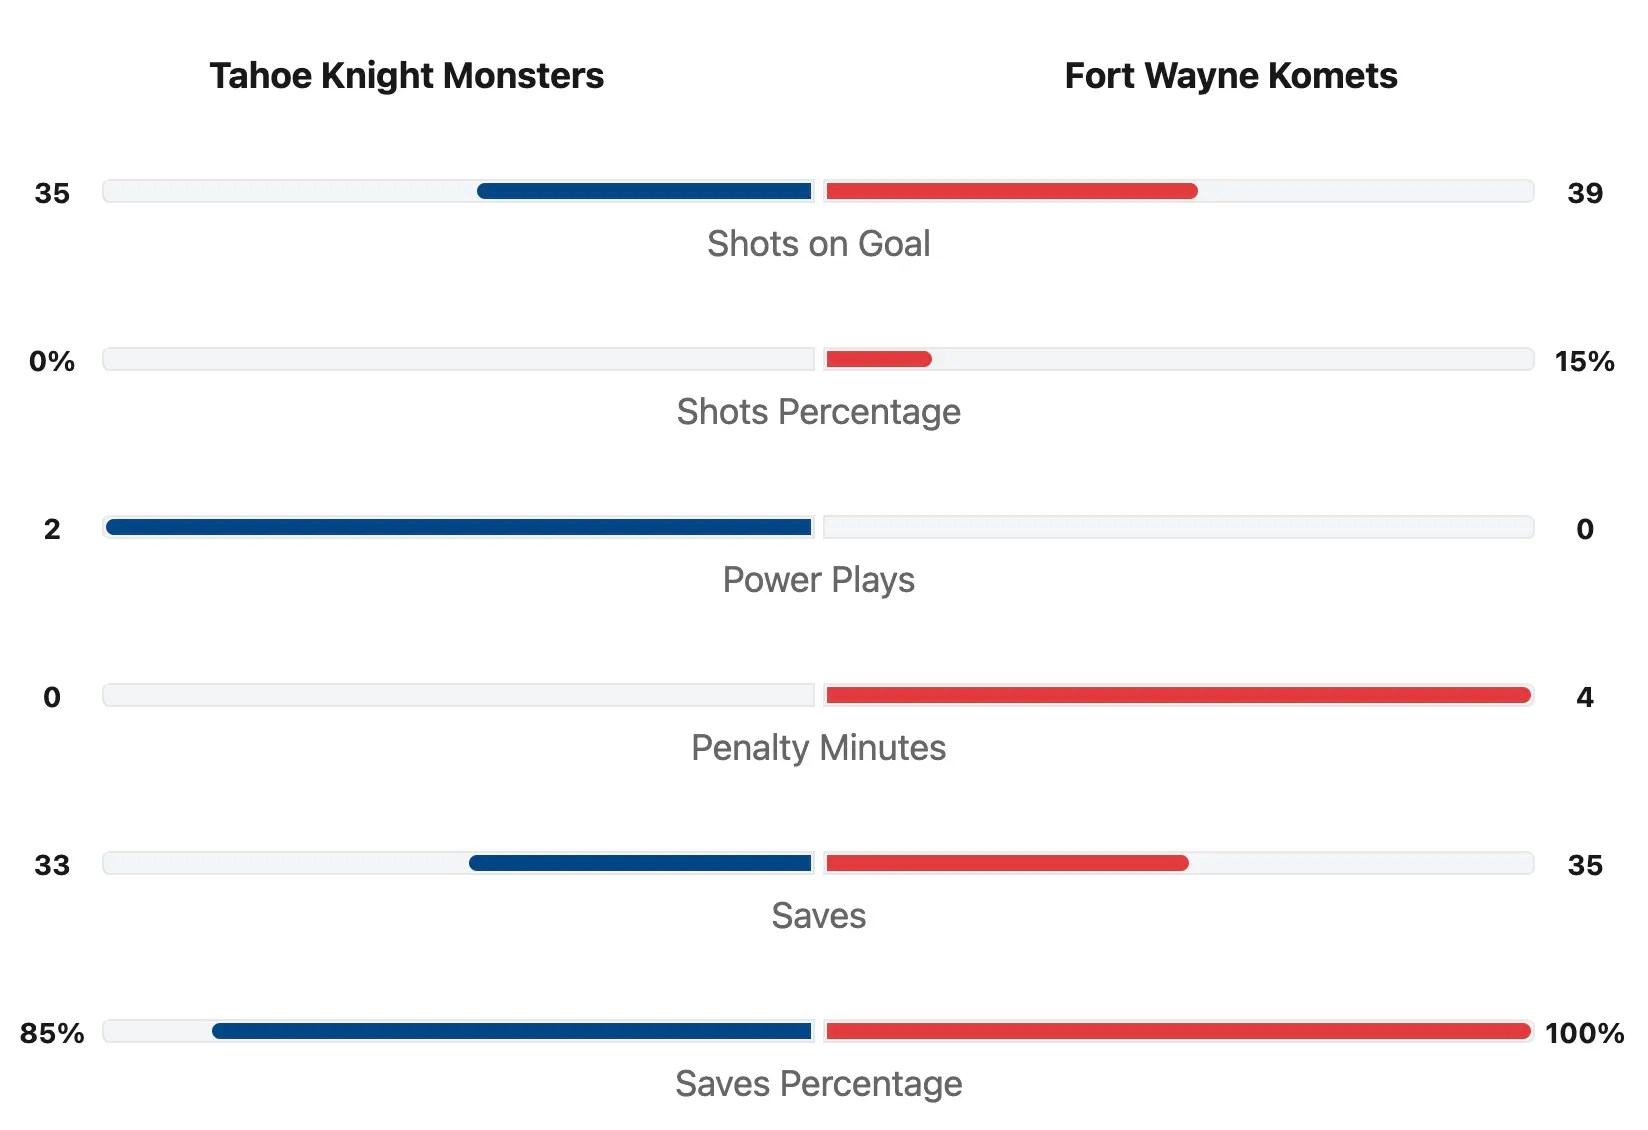Click the red Saves bar
Image resolution: width=1648 pixels, height=1130 pixels.
1007,863
